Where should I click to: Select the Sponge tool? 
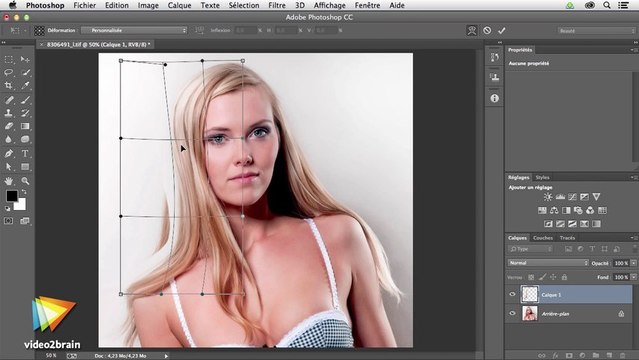tap(25, 139)
